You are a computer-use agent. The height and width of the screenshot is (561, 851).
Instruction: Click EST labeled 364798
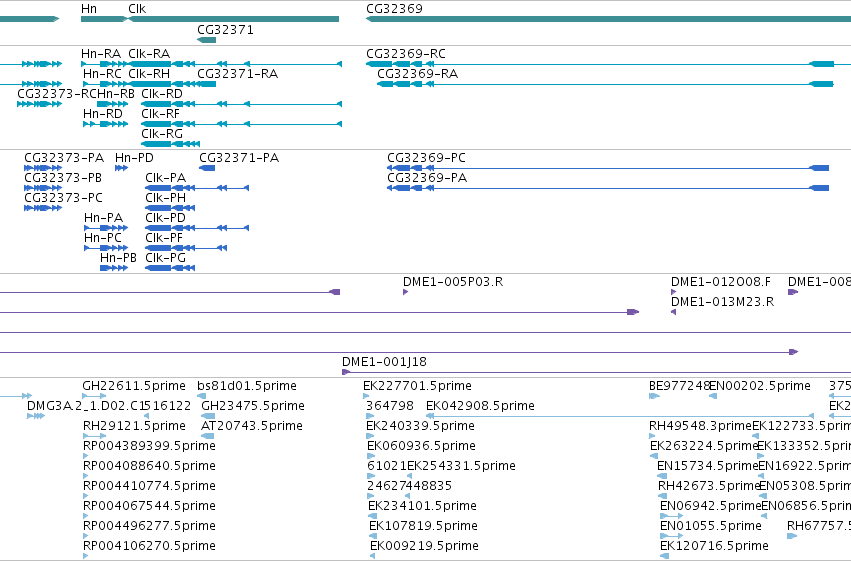click(390, 406)
